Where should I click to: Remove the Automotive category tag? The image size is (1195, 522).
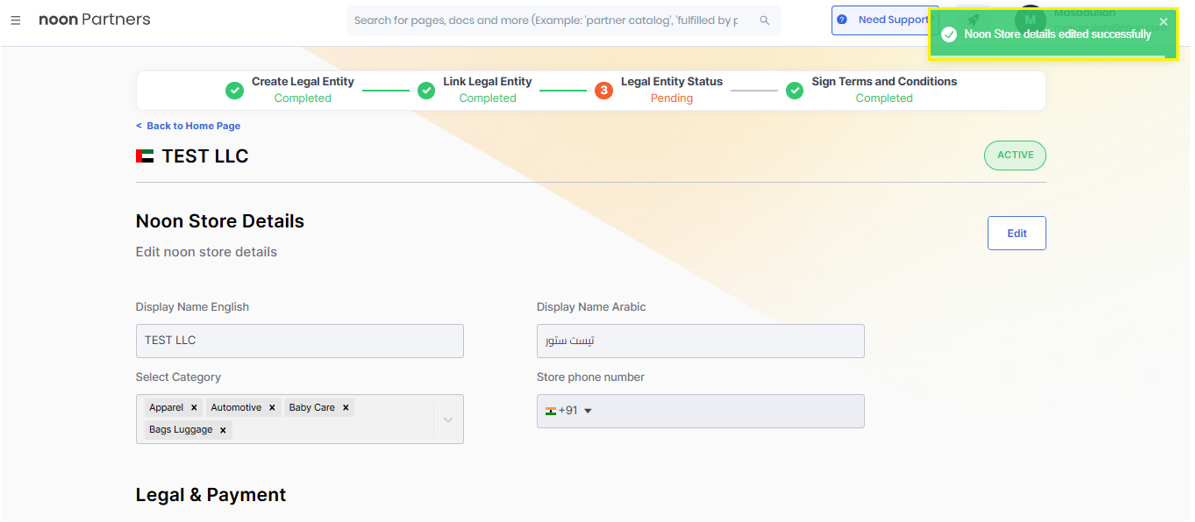click(272, 408)
